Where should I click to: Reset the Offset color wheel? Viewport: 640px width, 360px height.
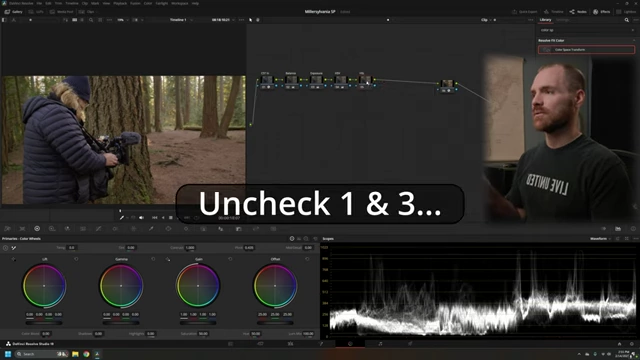307,259
